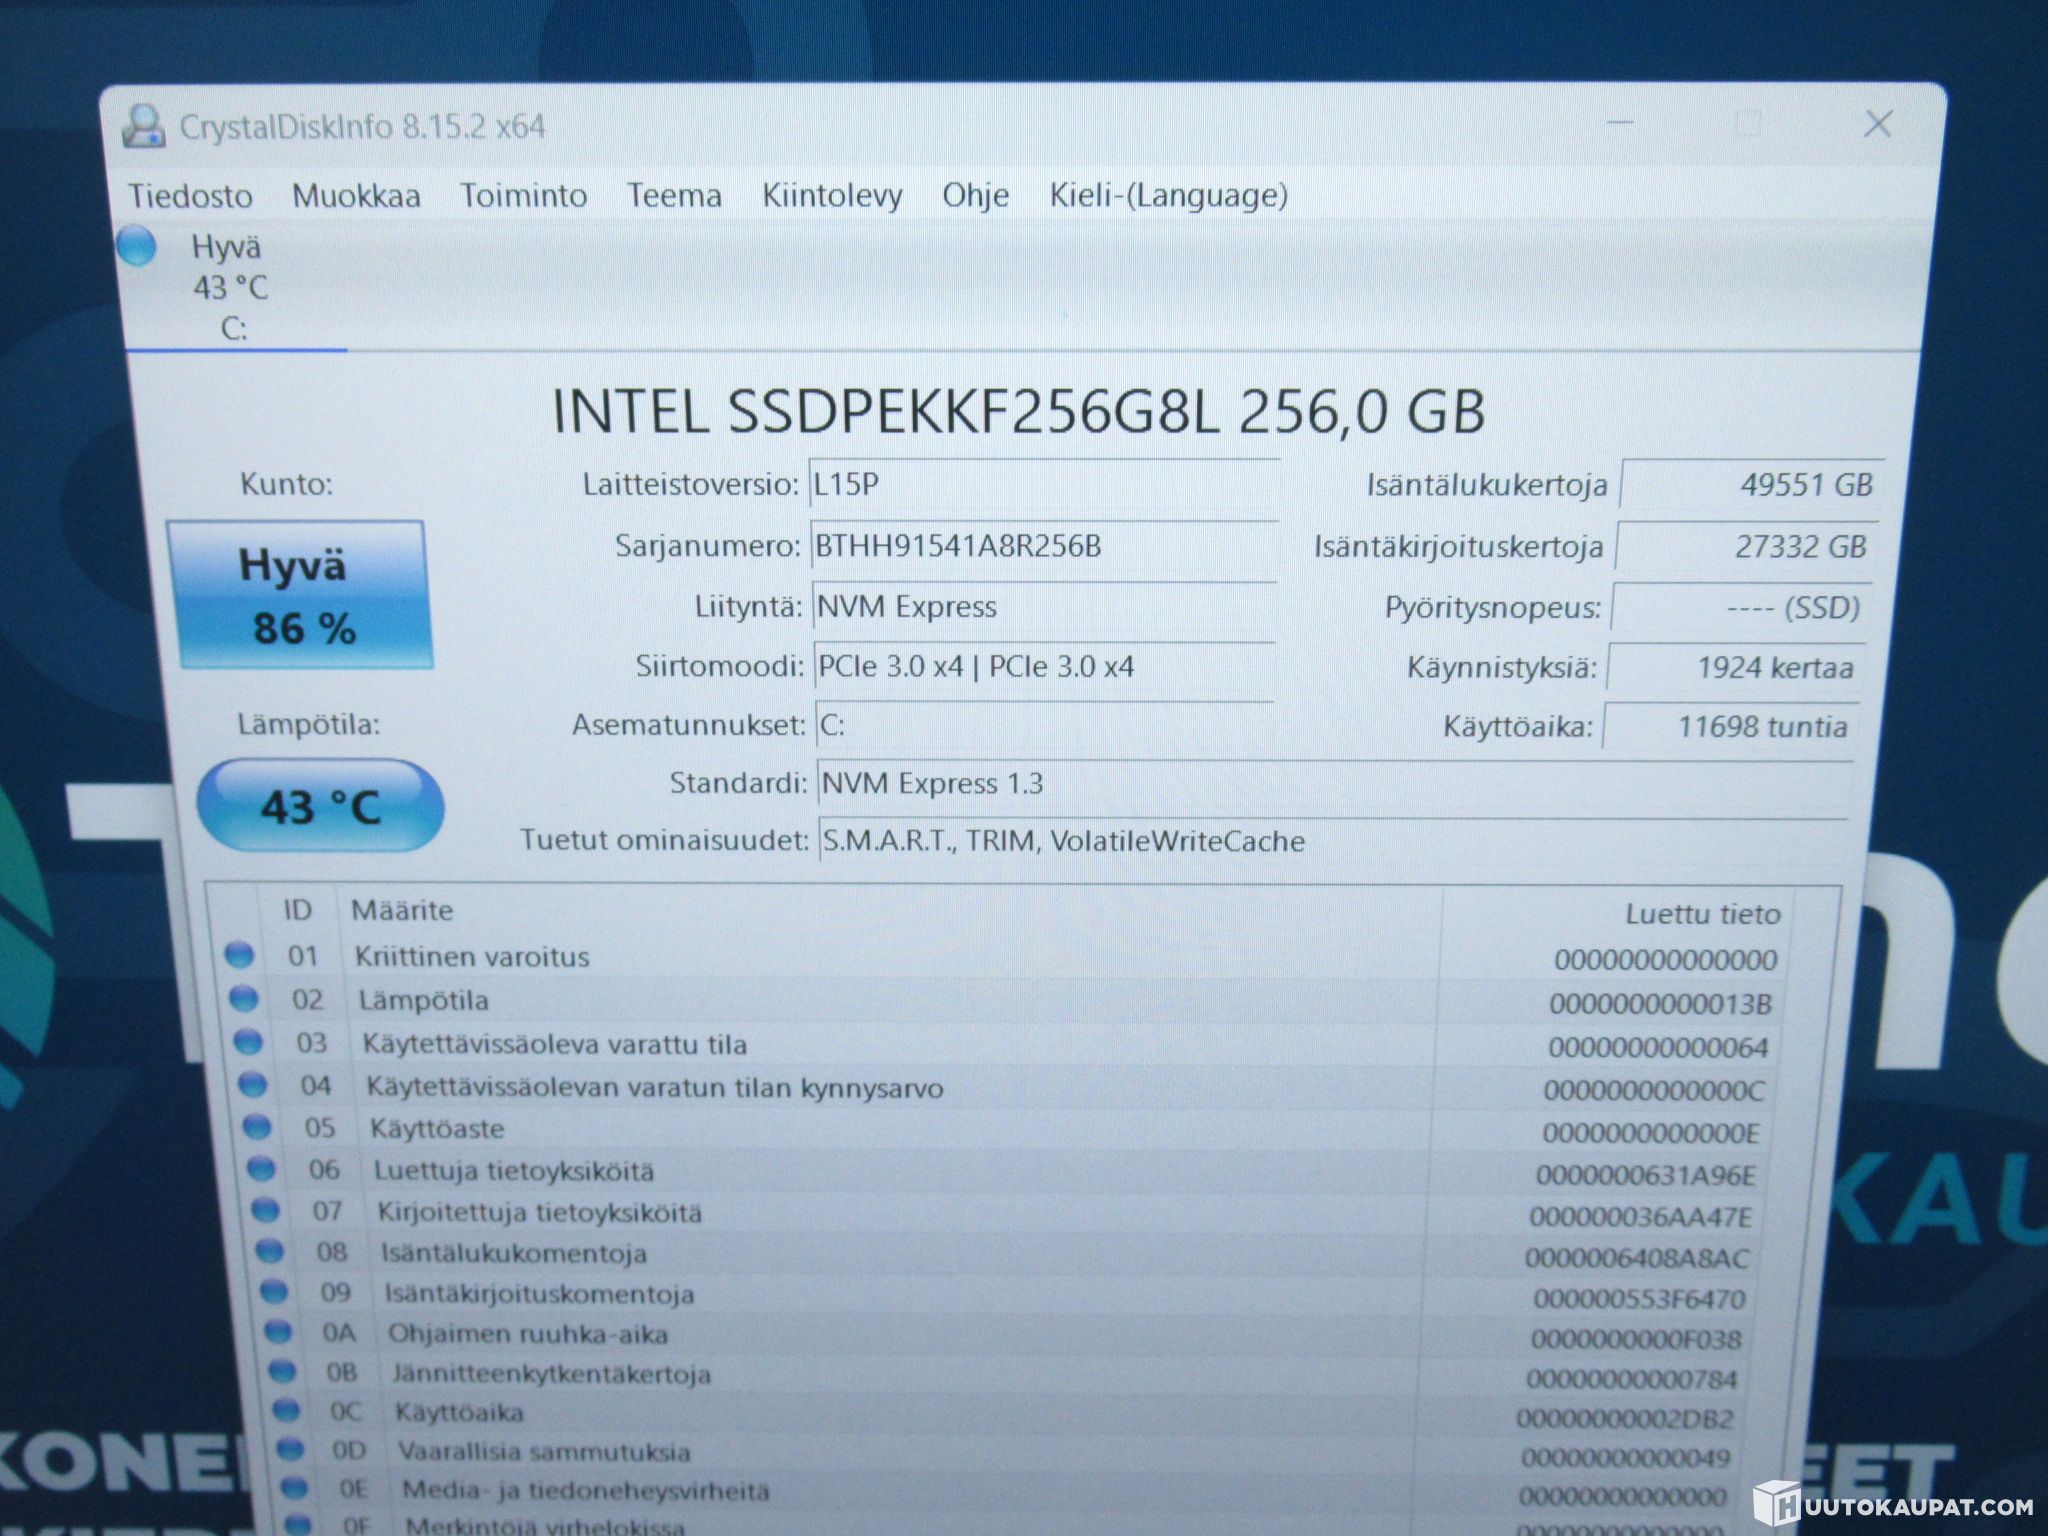Select the C: drive tab showing Hyvä 43 °C
The width and height of the screenshot is (2048, 1536).
tap(232, 288)
